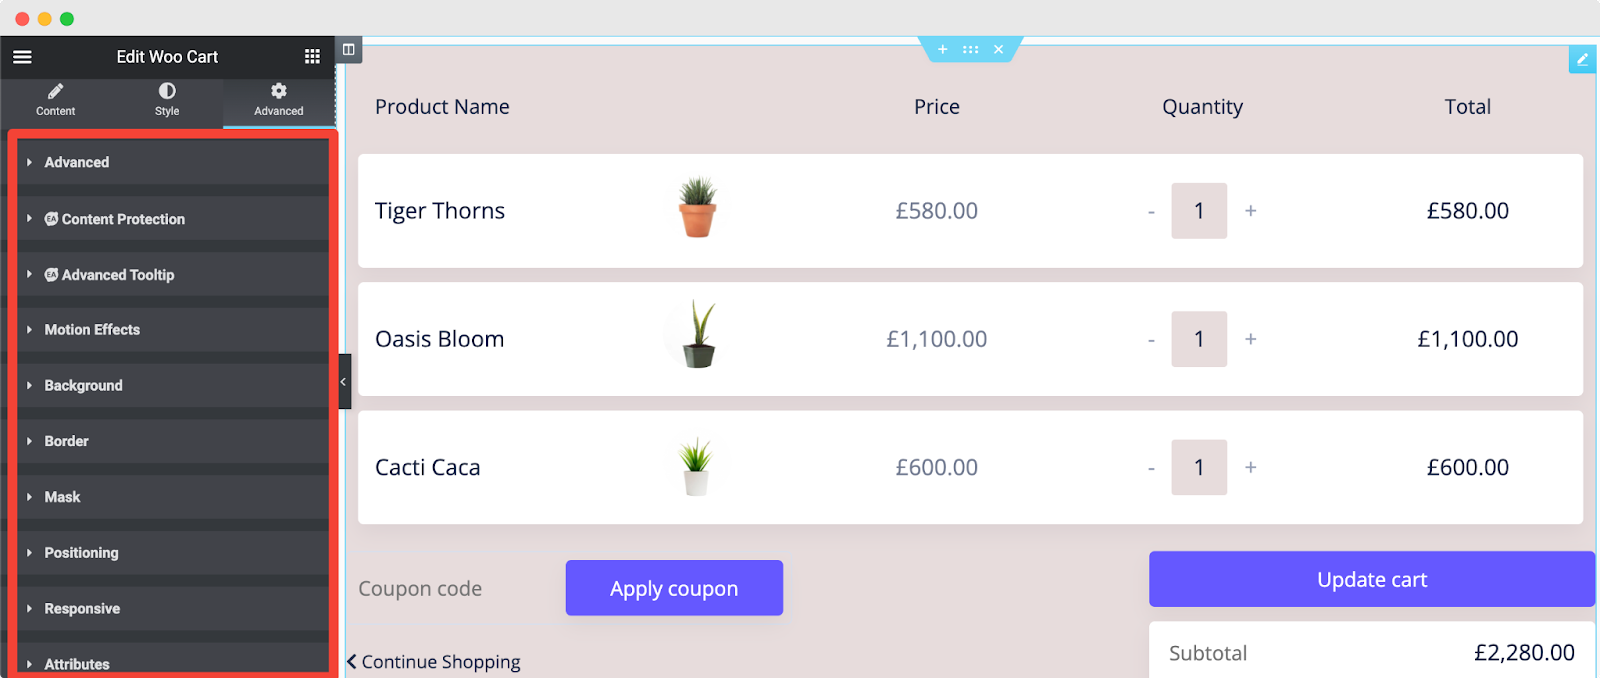Click the blue pencil edit widget icon
1600x678 pixels.
[x=1582, y=60]
